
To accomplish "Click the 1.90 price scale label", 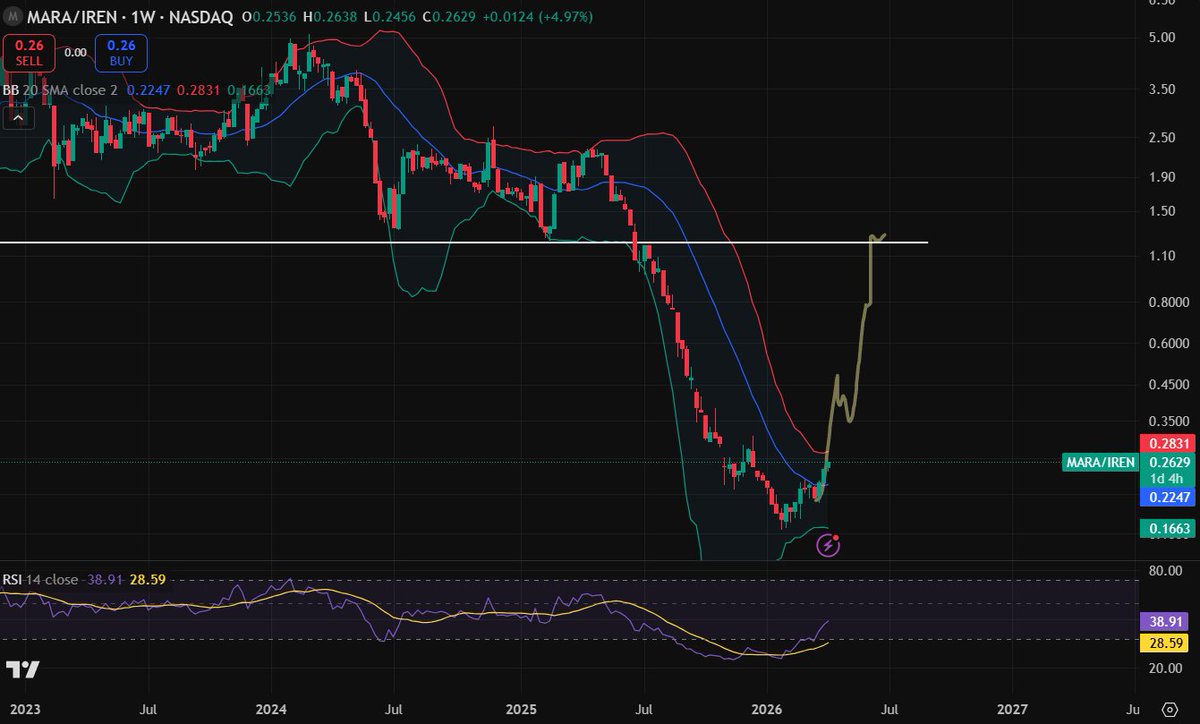I will 1162,177.
